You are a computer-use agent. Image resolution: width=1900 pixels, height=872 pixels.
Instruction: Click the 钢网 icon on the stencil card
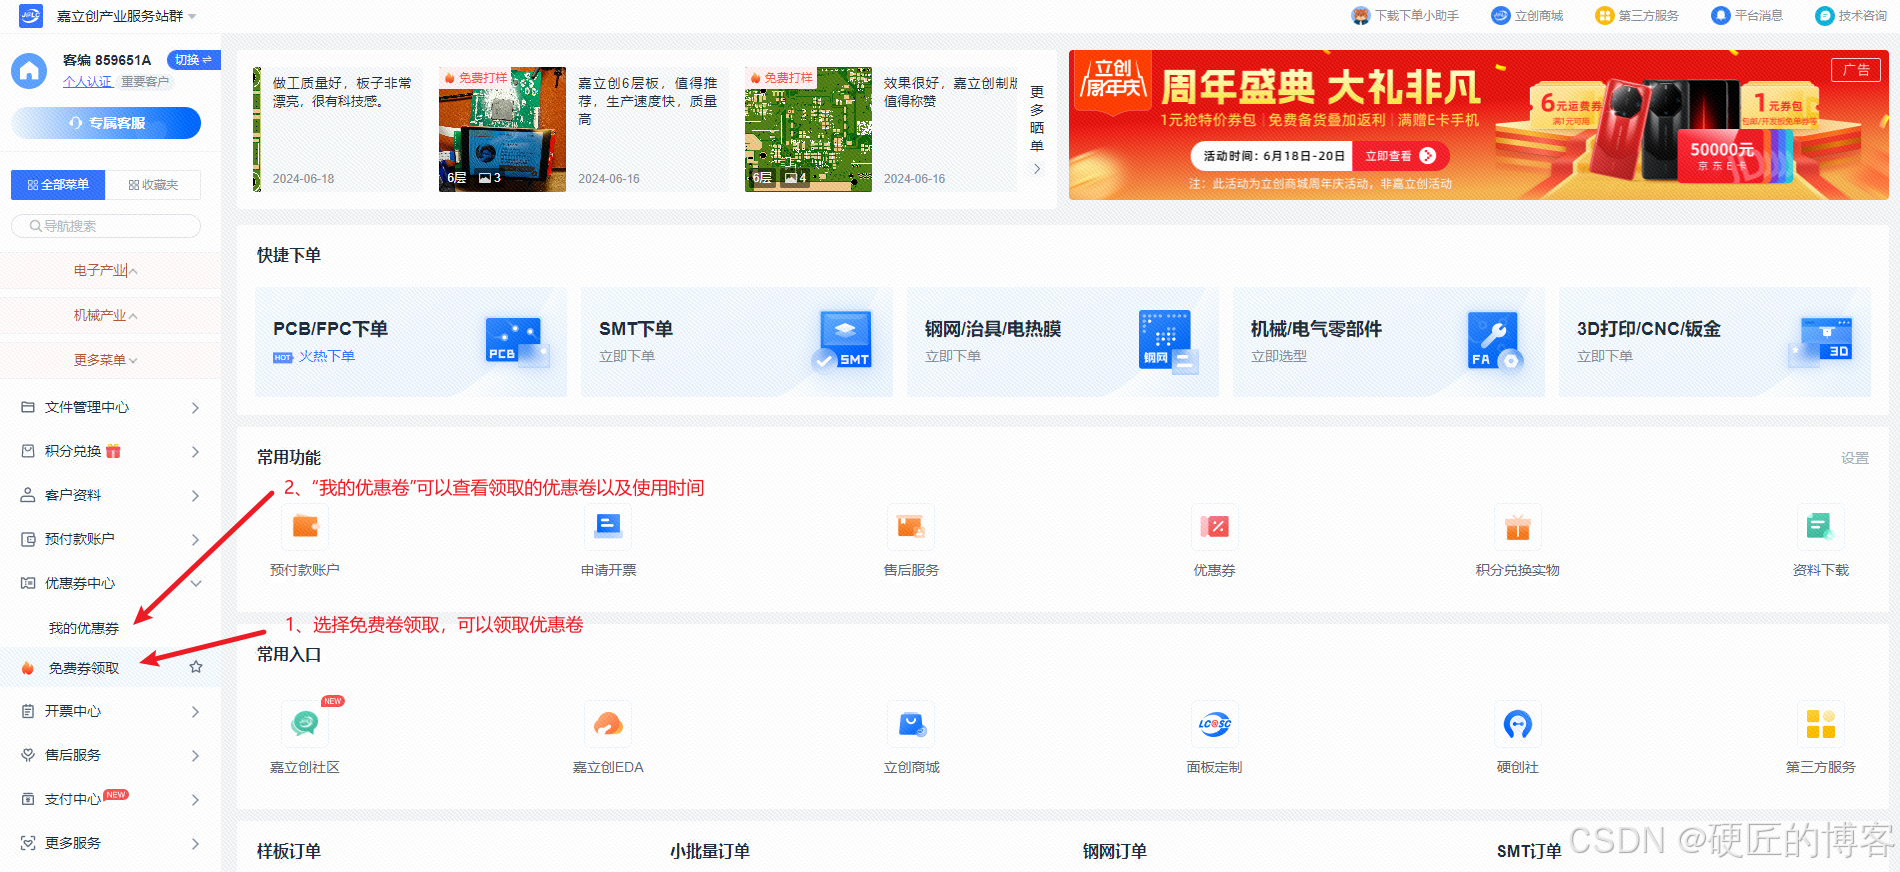coord(1169,342)
